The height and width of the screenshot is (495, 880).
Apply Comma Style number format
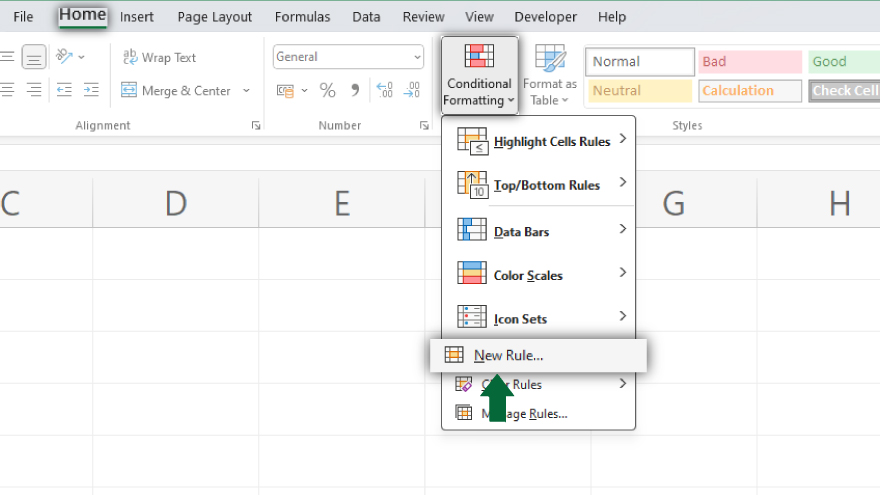click(x=354, y=91)
